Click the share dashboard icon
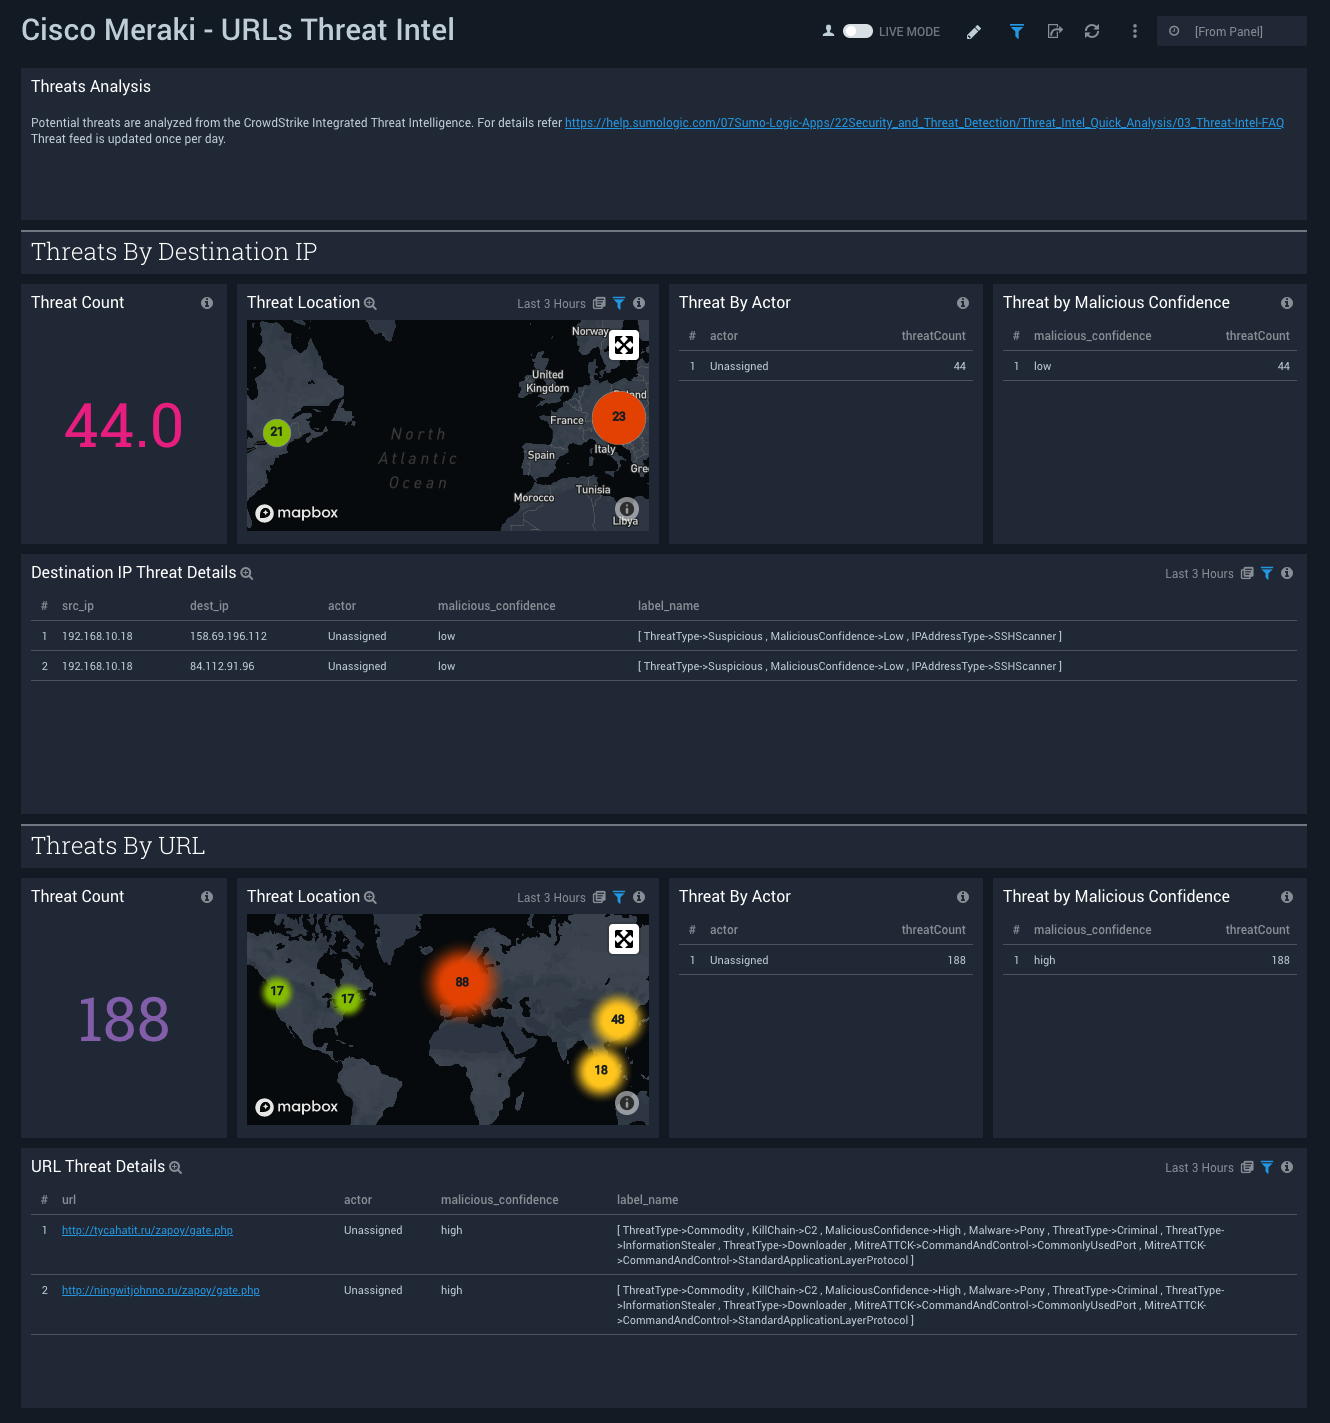The image size is (1330, 1423). [1054, 31]
